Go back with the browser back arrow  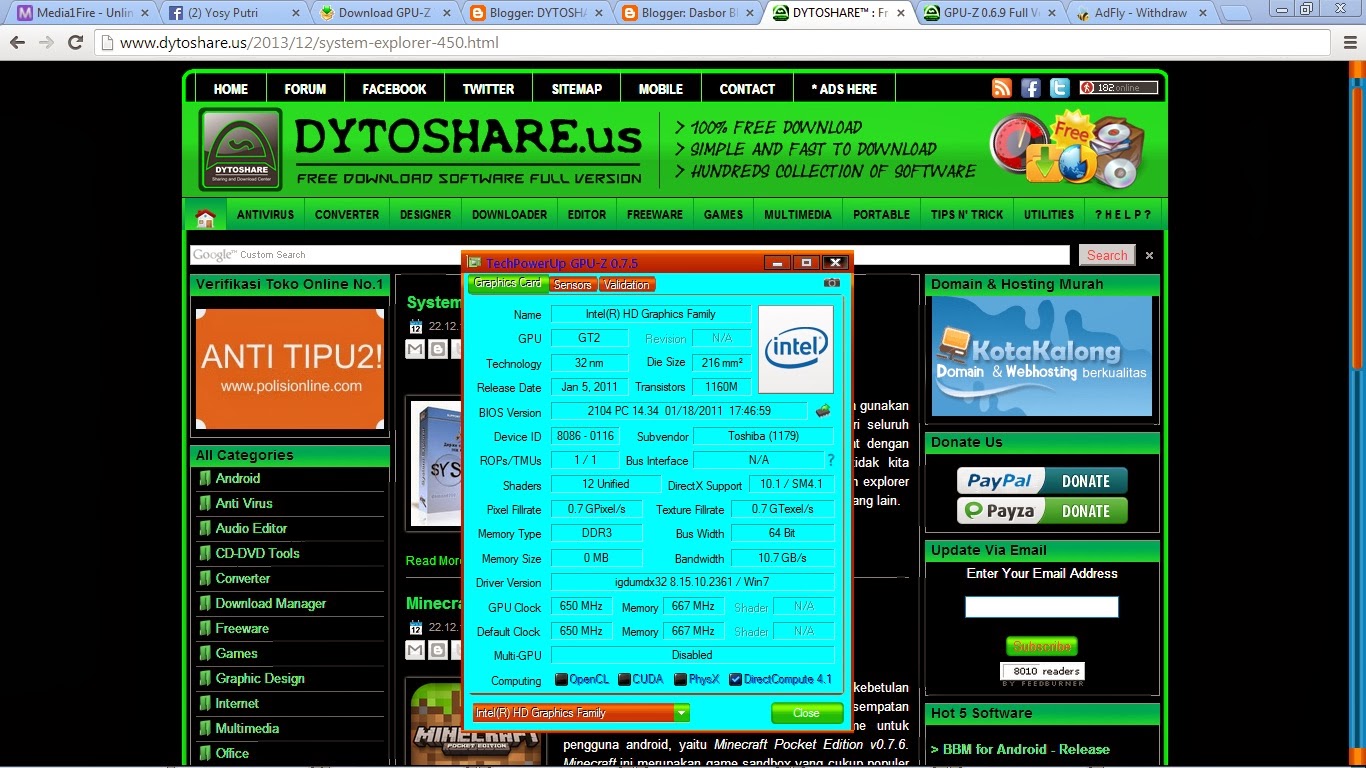click(18, 43)
